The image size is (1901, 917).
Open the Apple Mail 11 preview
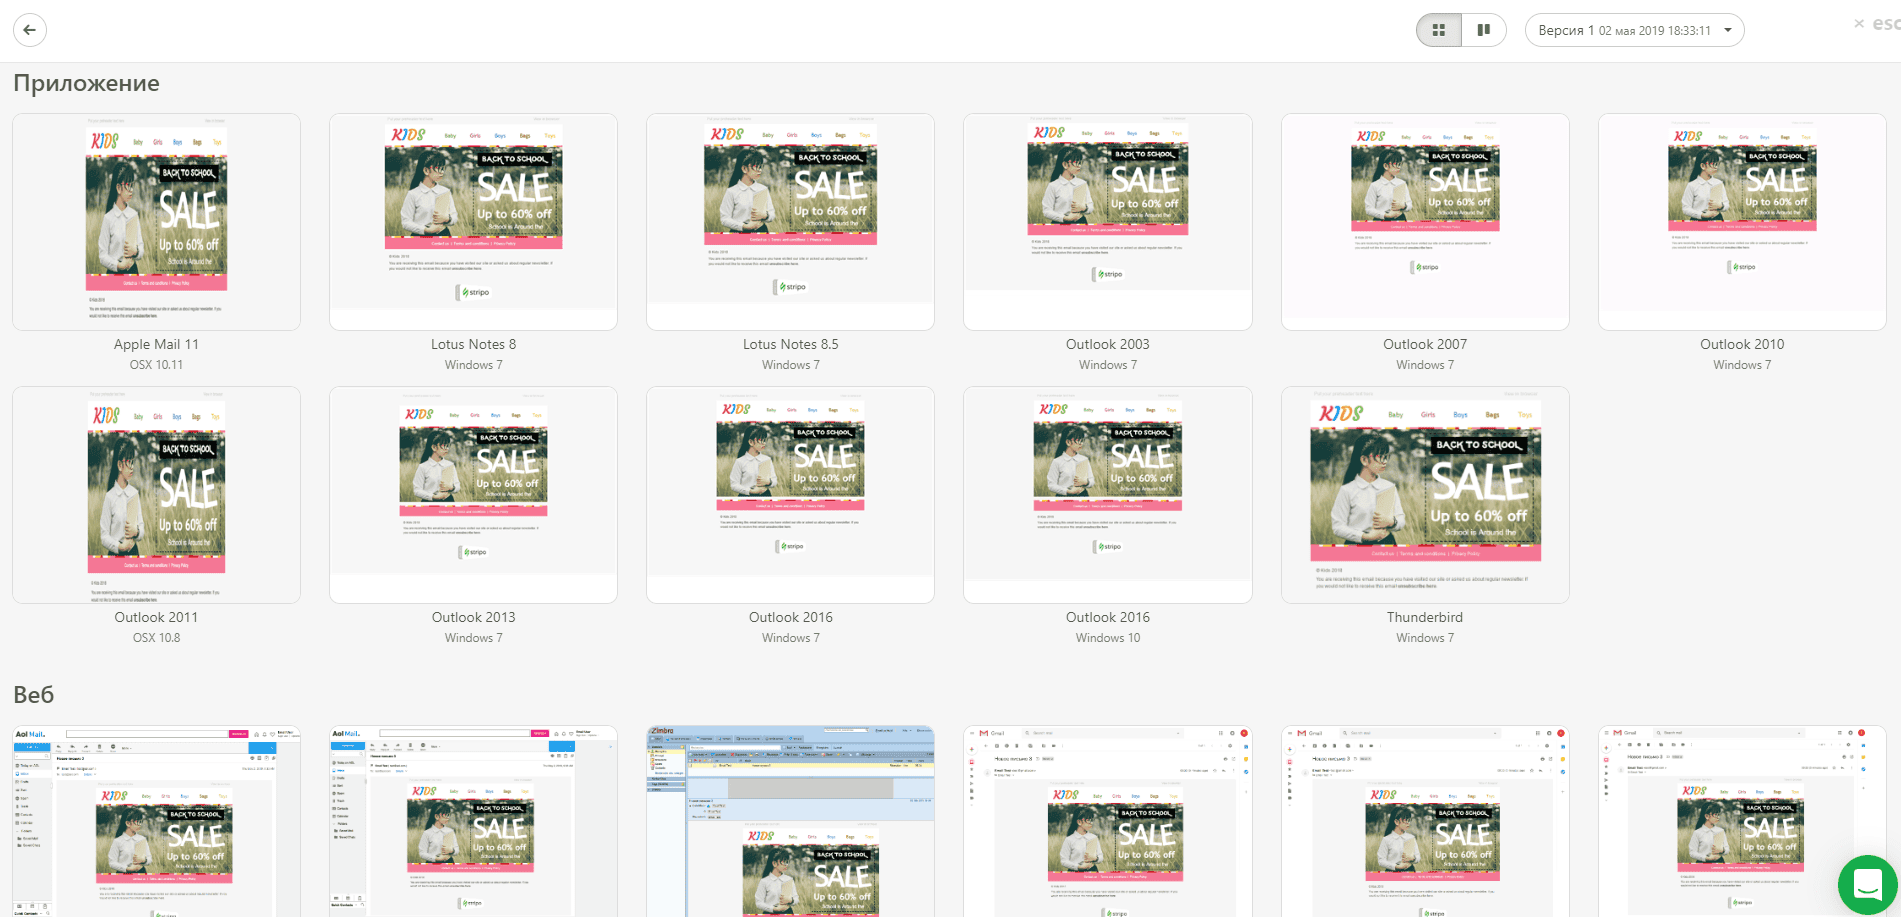[156, 220]
